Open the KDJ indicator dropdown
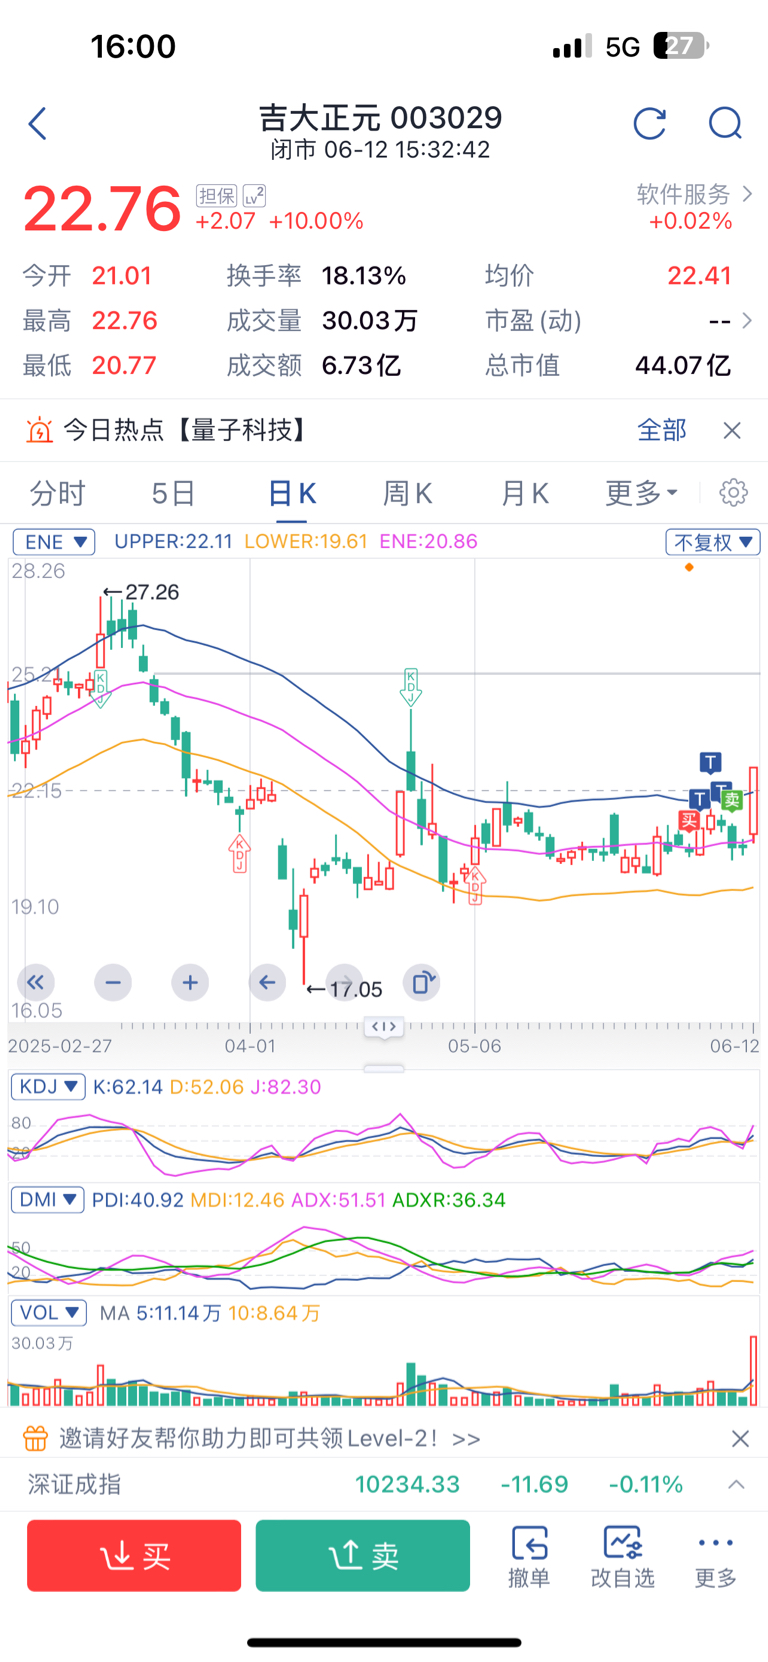The width and height of the screenshot is (768, 1662). pyautogui.click(x=47, y=1086)
